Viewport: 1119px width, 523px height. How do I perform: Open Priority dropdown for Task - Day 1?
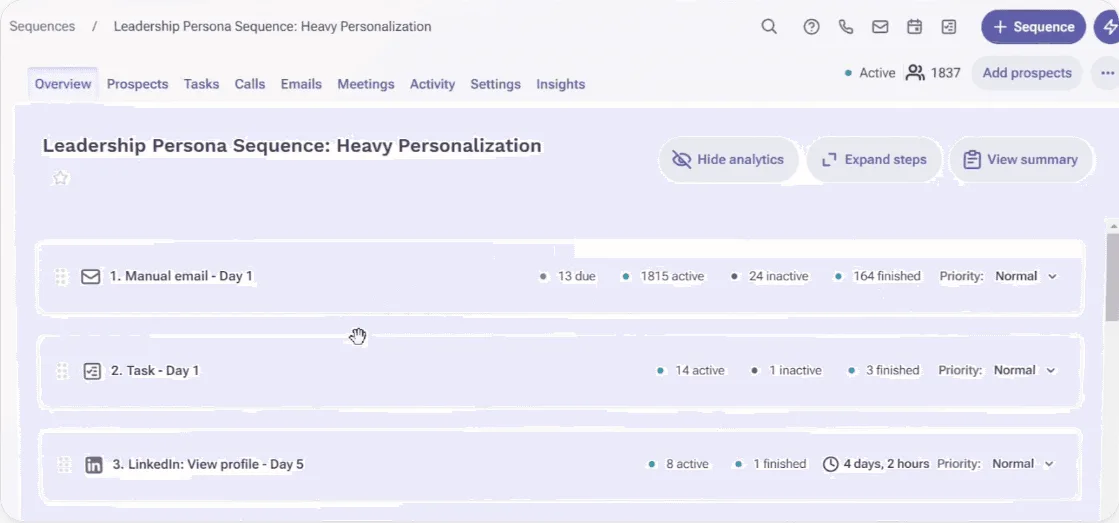1024,370
